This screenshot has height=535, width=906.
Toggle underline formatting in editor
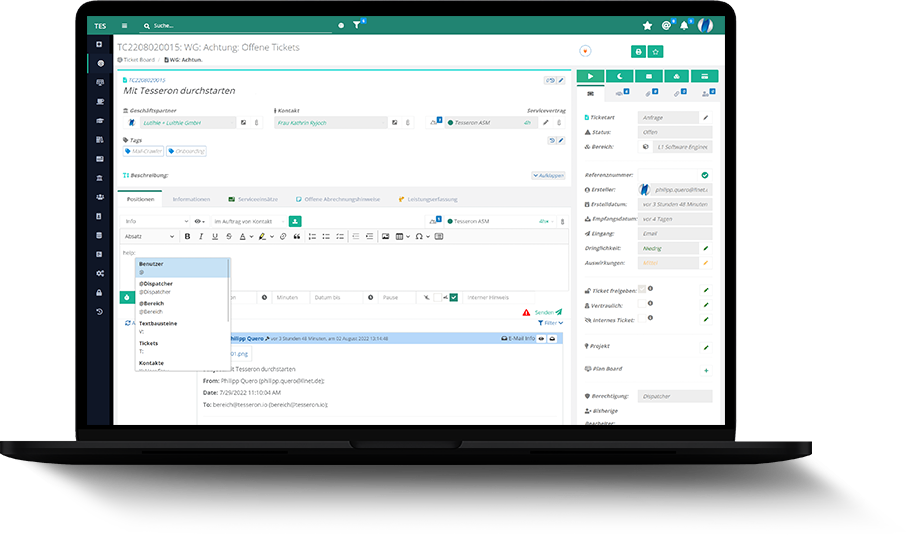pyautogui.click(x=215, y=236)
